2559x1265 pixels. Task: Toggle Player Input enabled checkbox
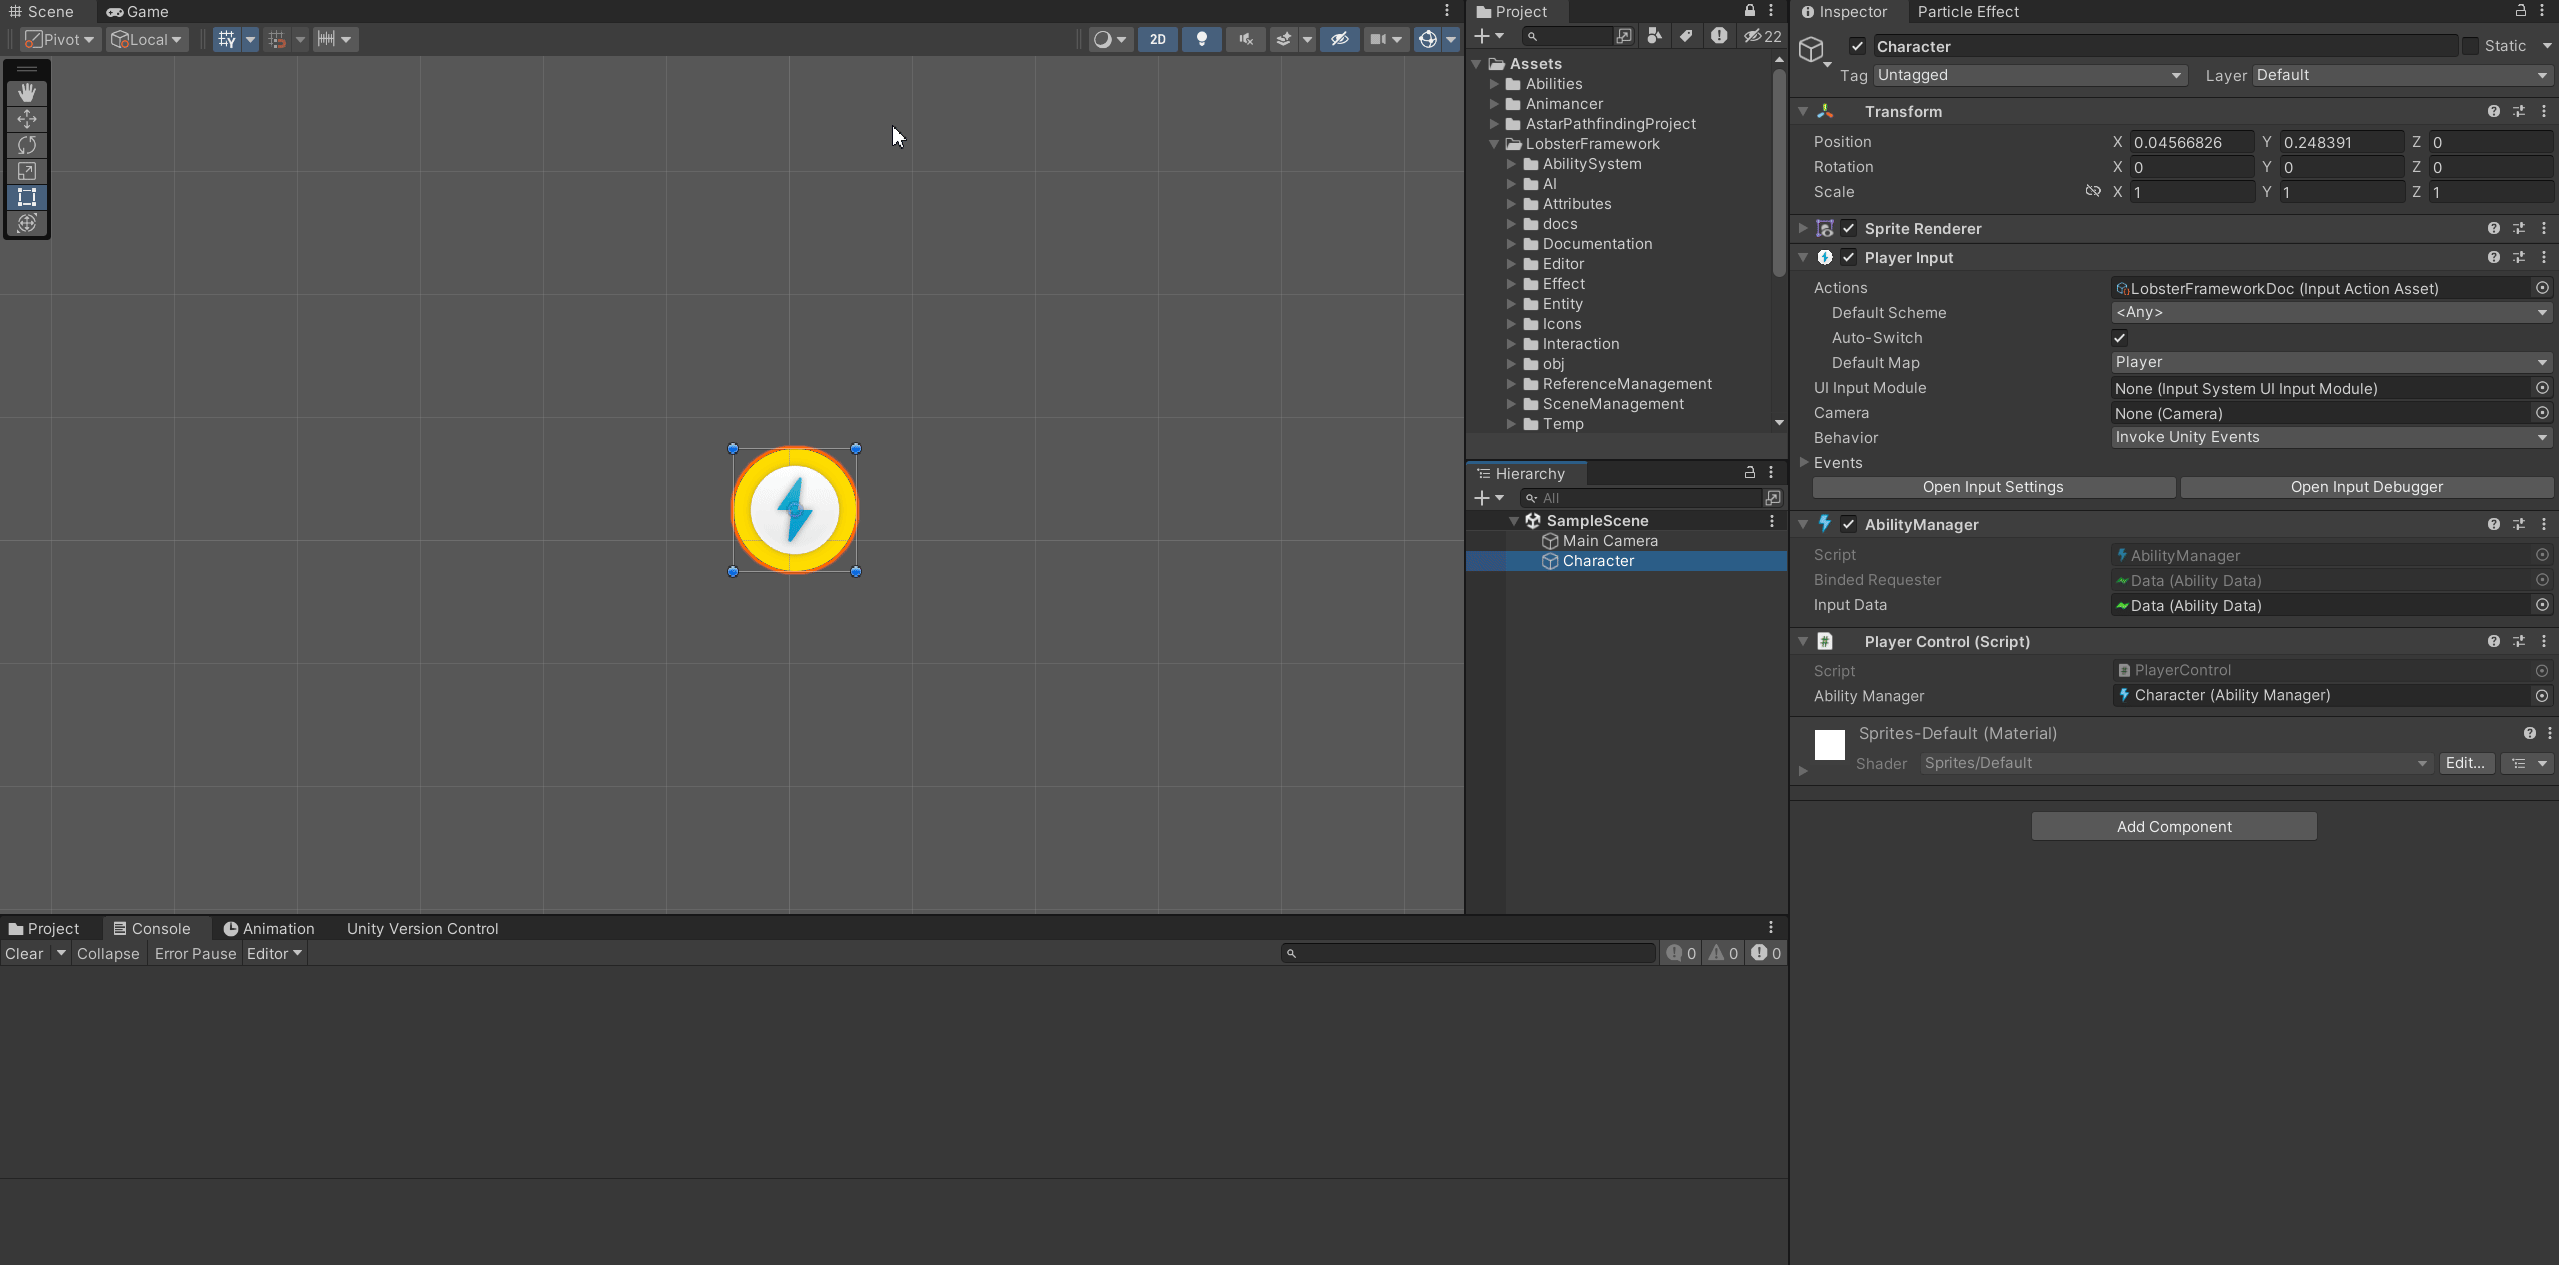click(x=1848, y=257)
